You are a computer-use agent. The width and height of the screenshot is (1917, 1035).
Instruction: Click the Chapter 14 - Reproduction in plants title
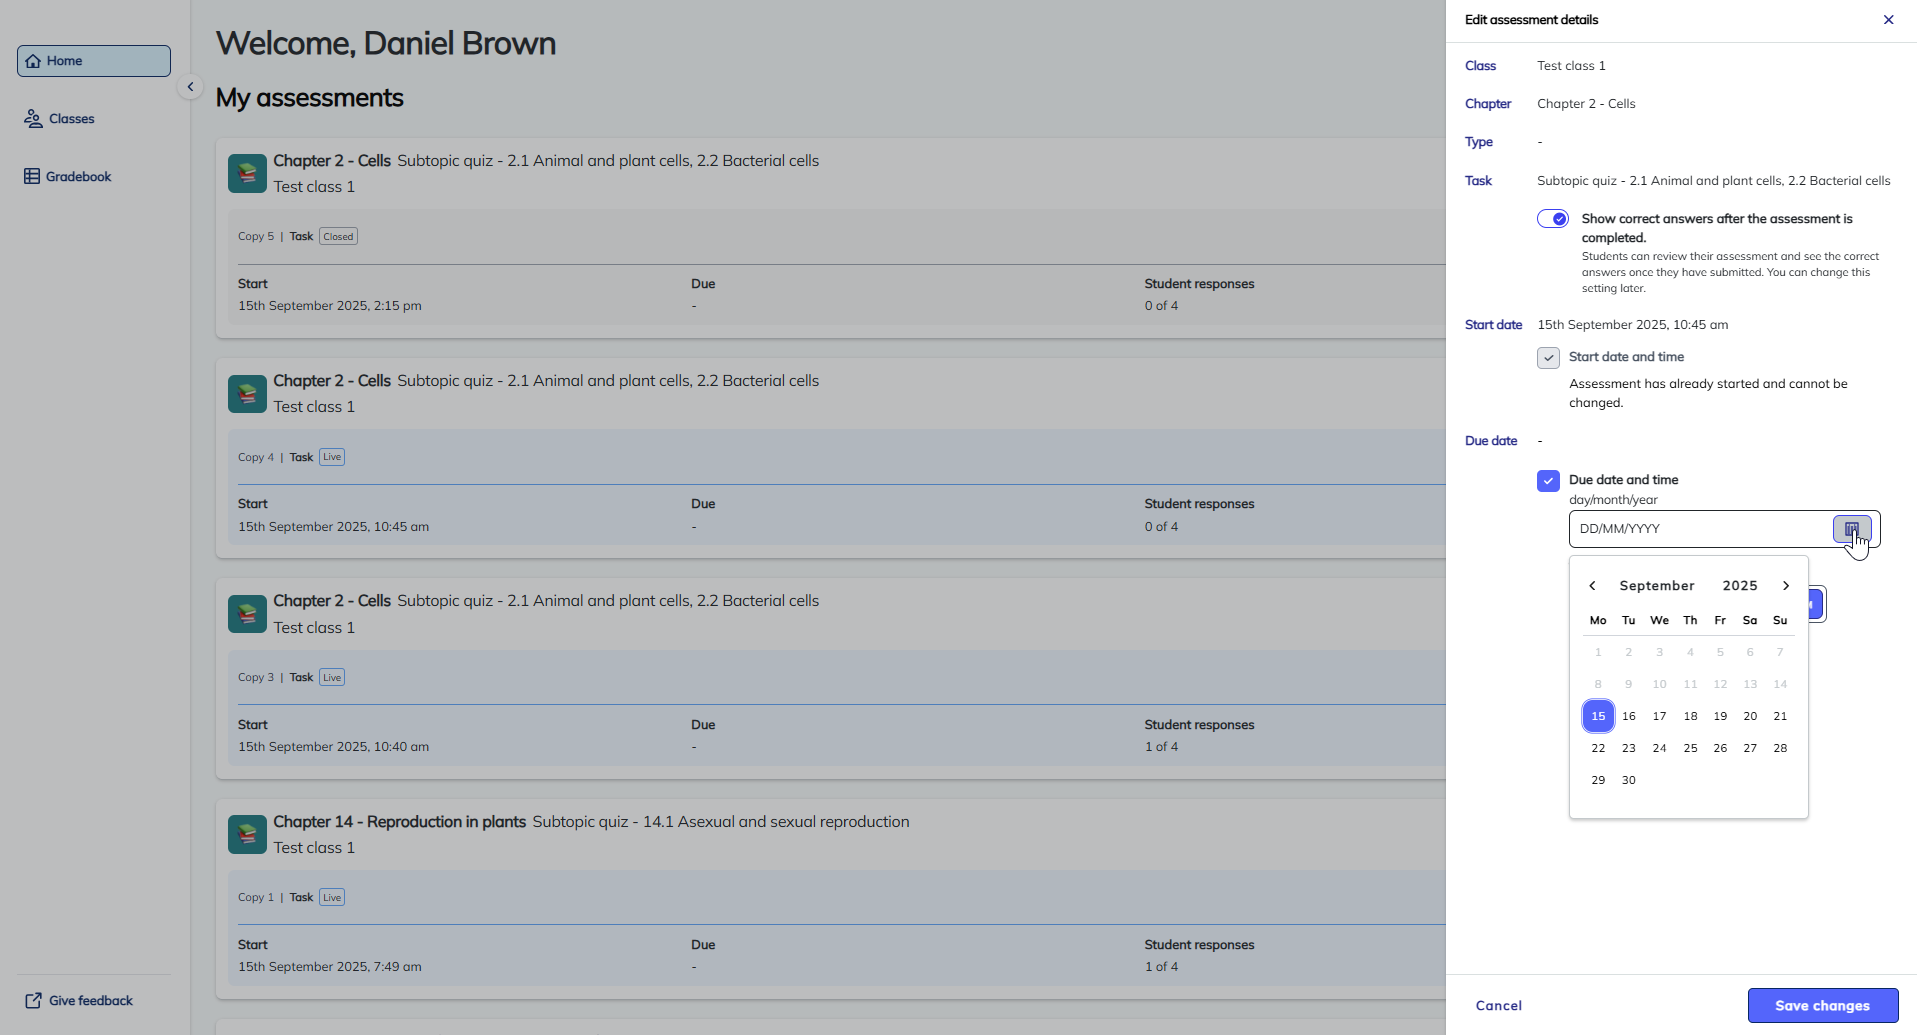[x=399, y=822]
